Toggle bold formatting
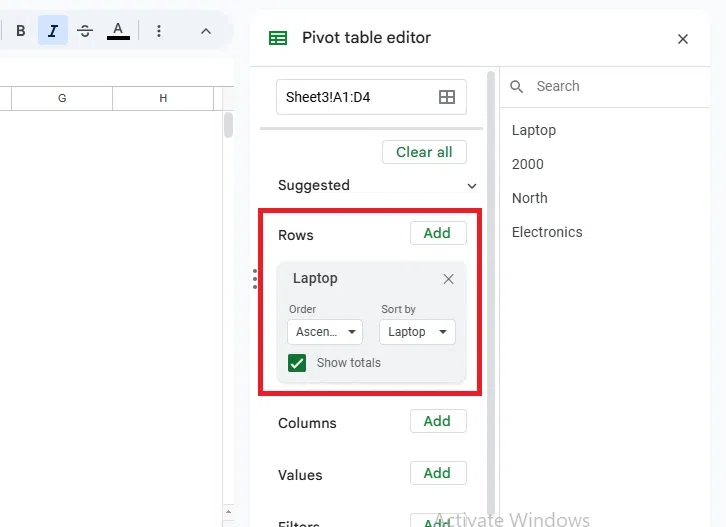 (x=20, y=31)
